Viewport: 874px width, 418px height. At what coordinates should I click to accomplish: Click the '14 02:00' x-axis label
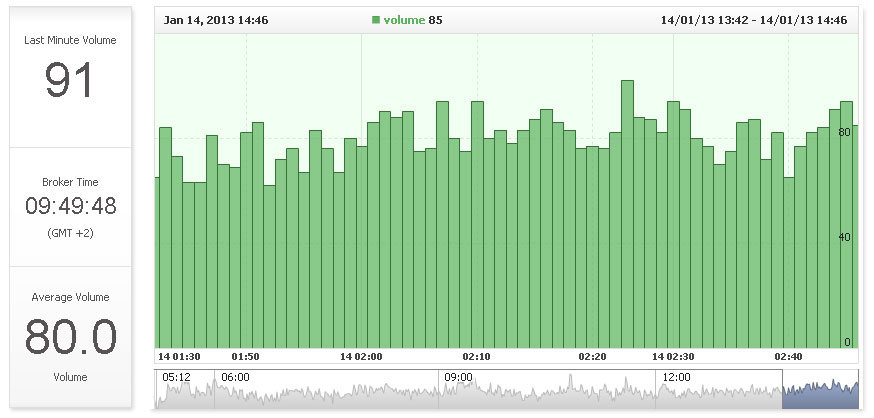point(361,357)
